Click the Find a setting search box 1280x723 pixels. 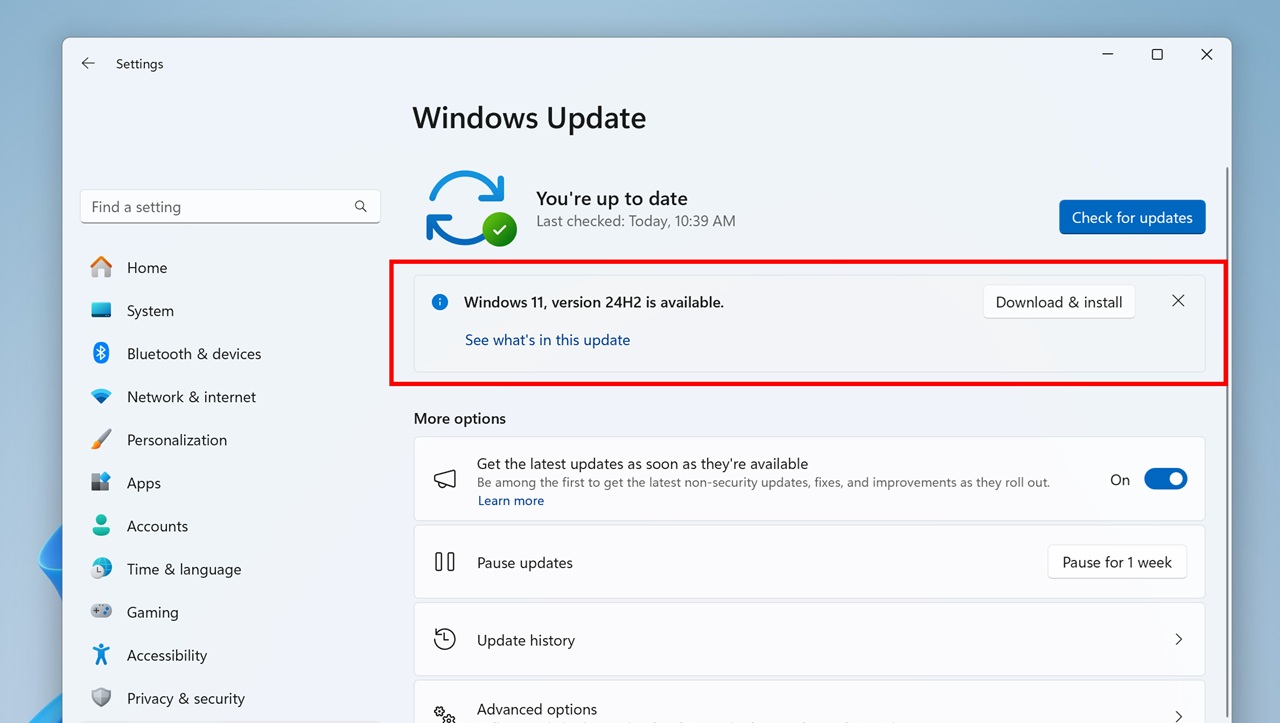click(230, 206)
